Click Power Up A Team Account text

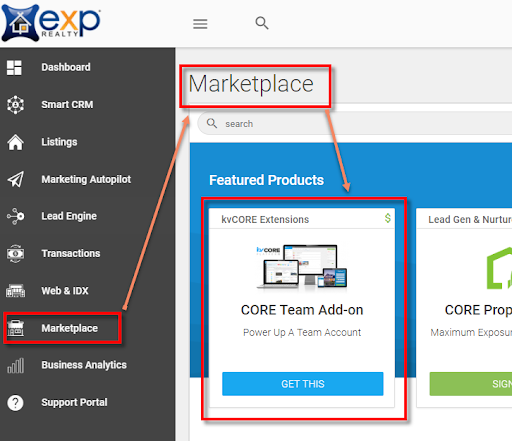tap(302, 332)
